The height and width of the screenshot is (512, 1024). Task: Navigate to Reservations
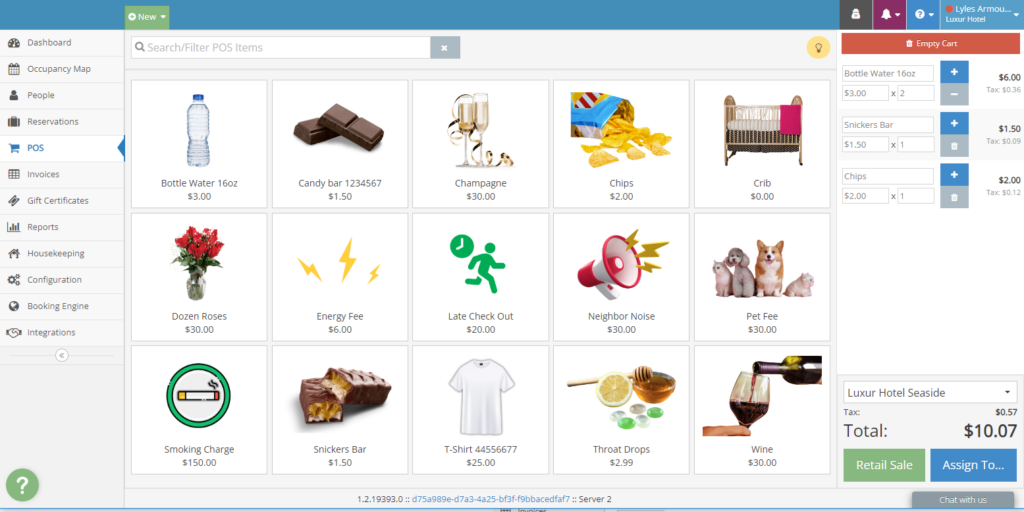[x=62, y=121]
